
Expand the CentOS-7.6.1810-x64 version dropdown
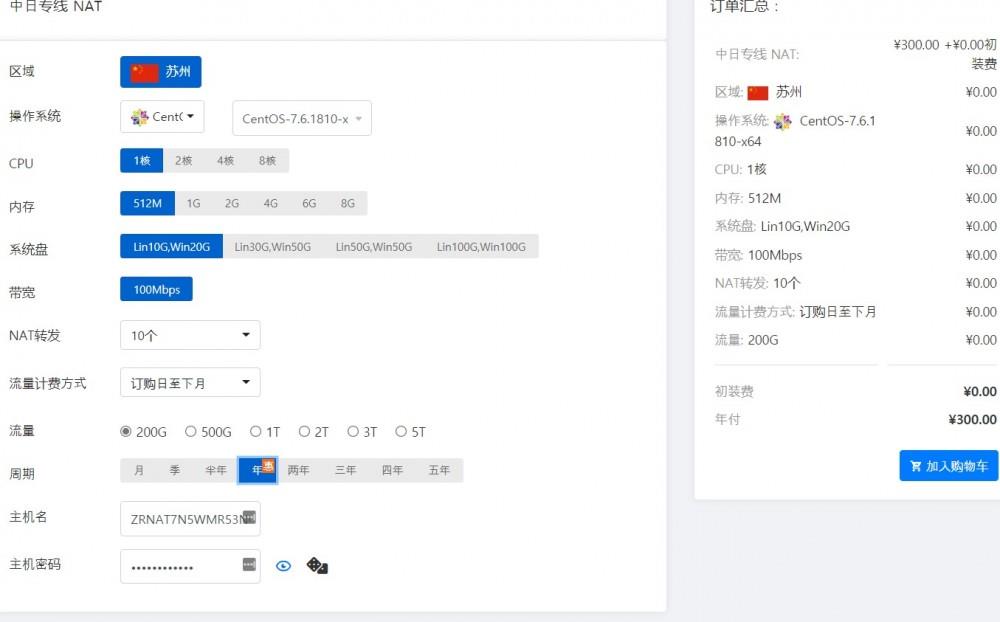pos(302,118)
